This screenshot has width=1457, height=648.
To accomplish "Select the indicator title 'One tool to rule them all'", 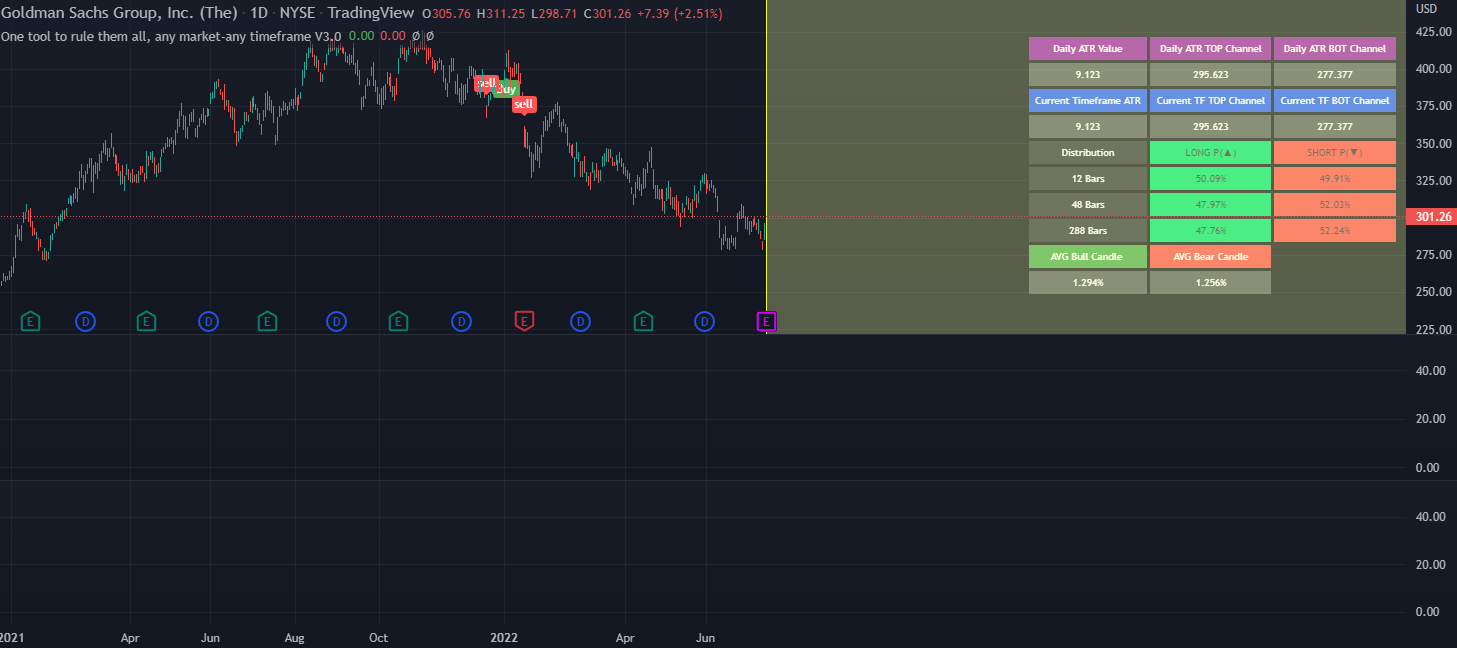I will [171, 36].
